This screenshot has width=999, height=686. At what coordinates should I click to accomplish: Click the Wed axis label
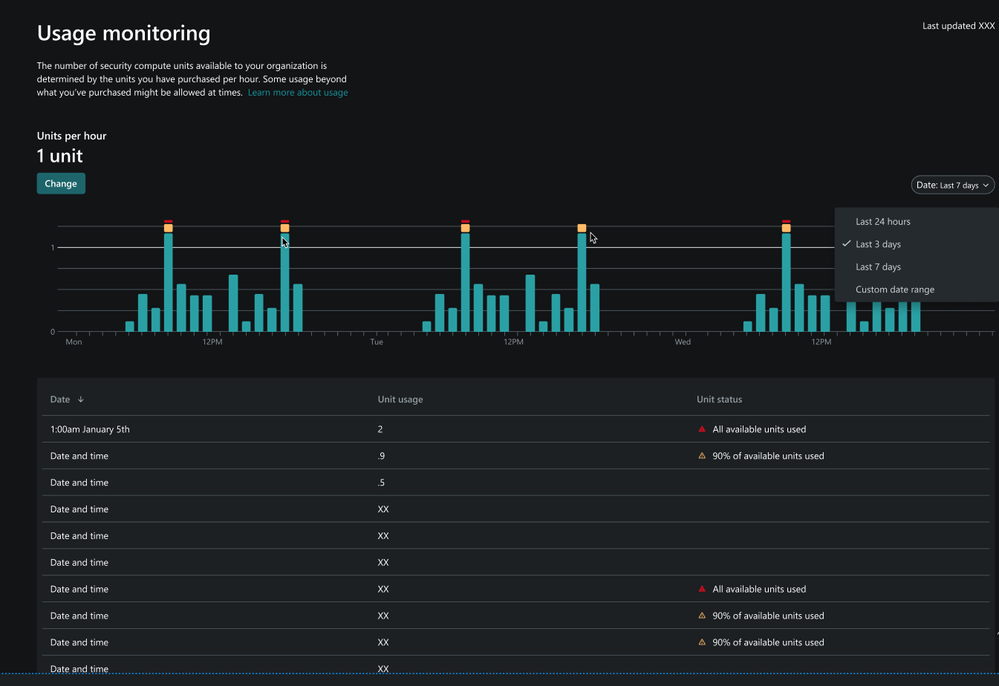pyautogui.click(x=682, y=342)
